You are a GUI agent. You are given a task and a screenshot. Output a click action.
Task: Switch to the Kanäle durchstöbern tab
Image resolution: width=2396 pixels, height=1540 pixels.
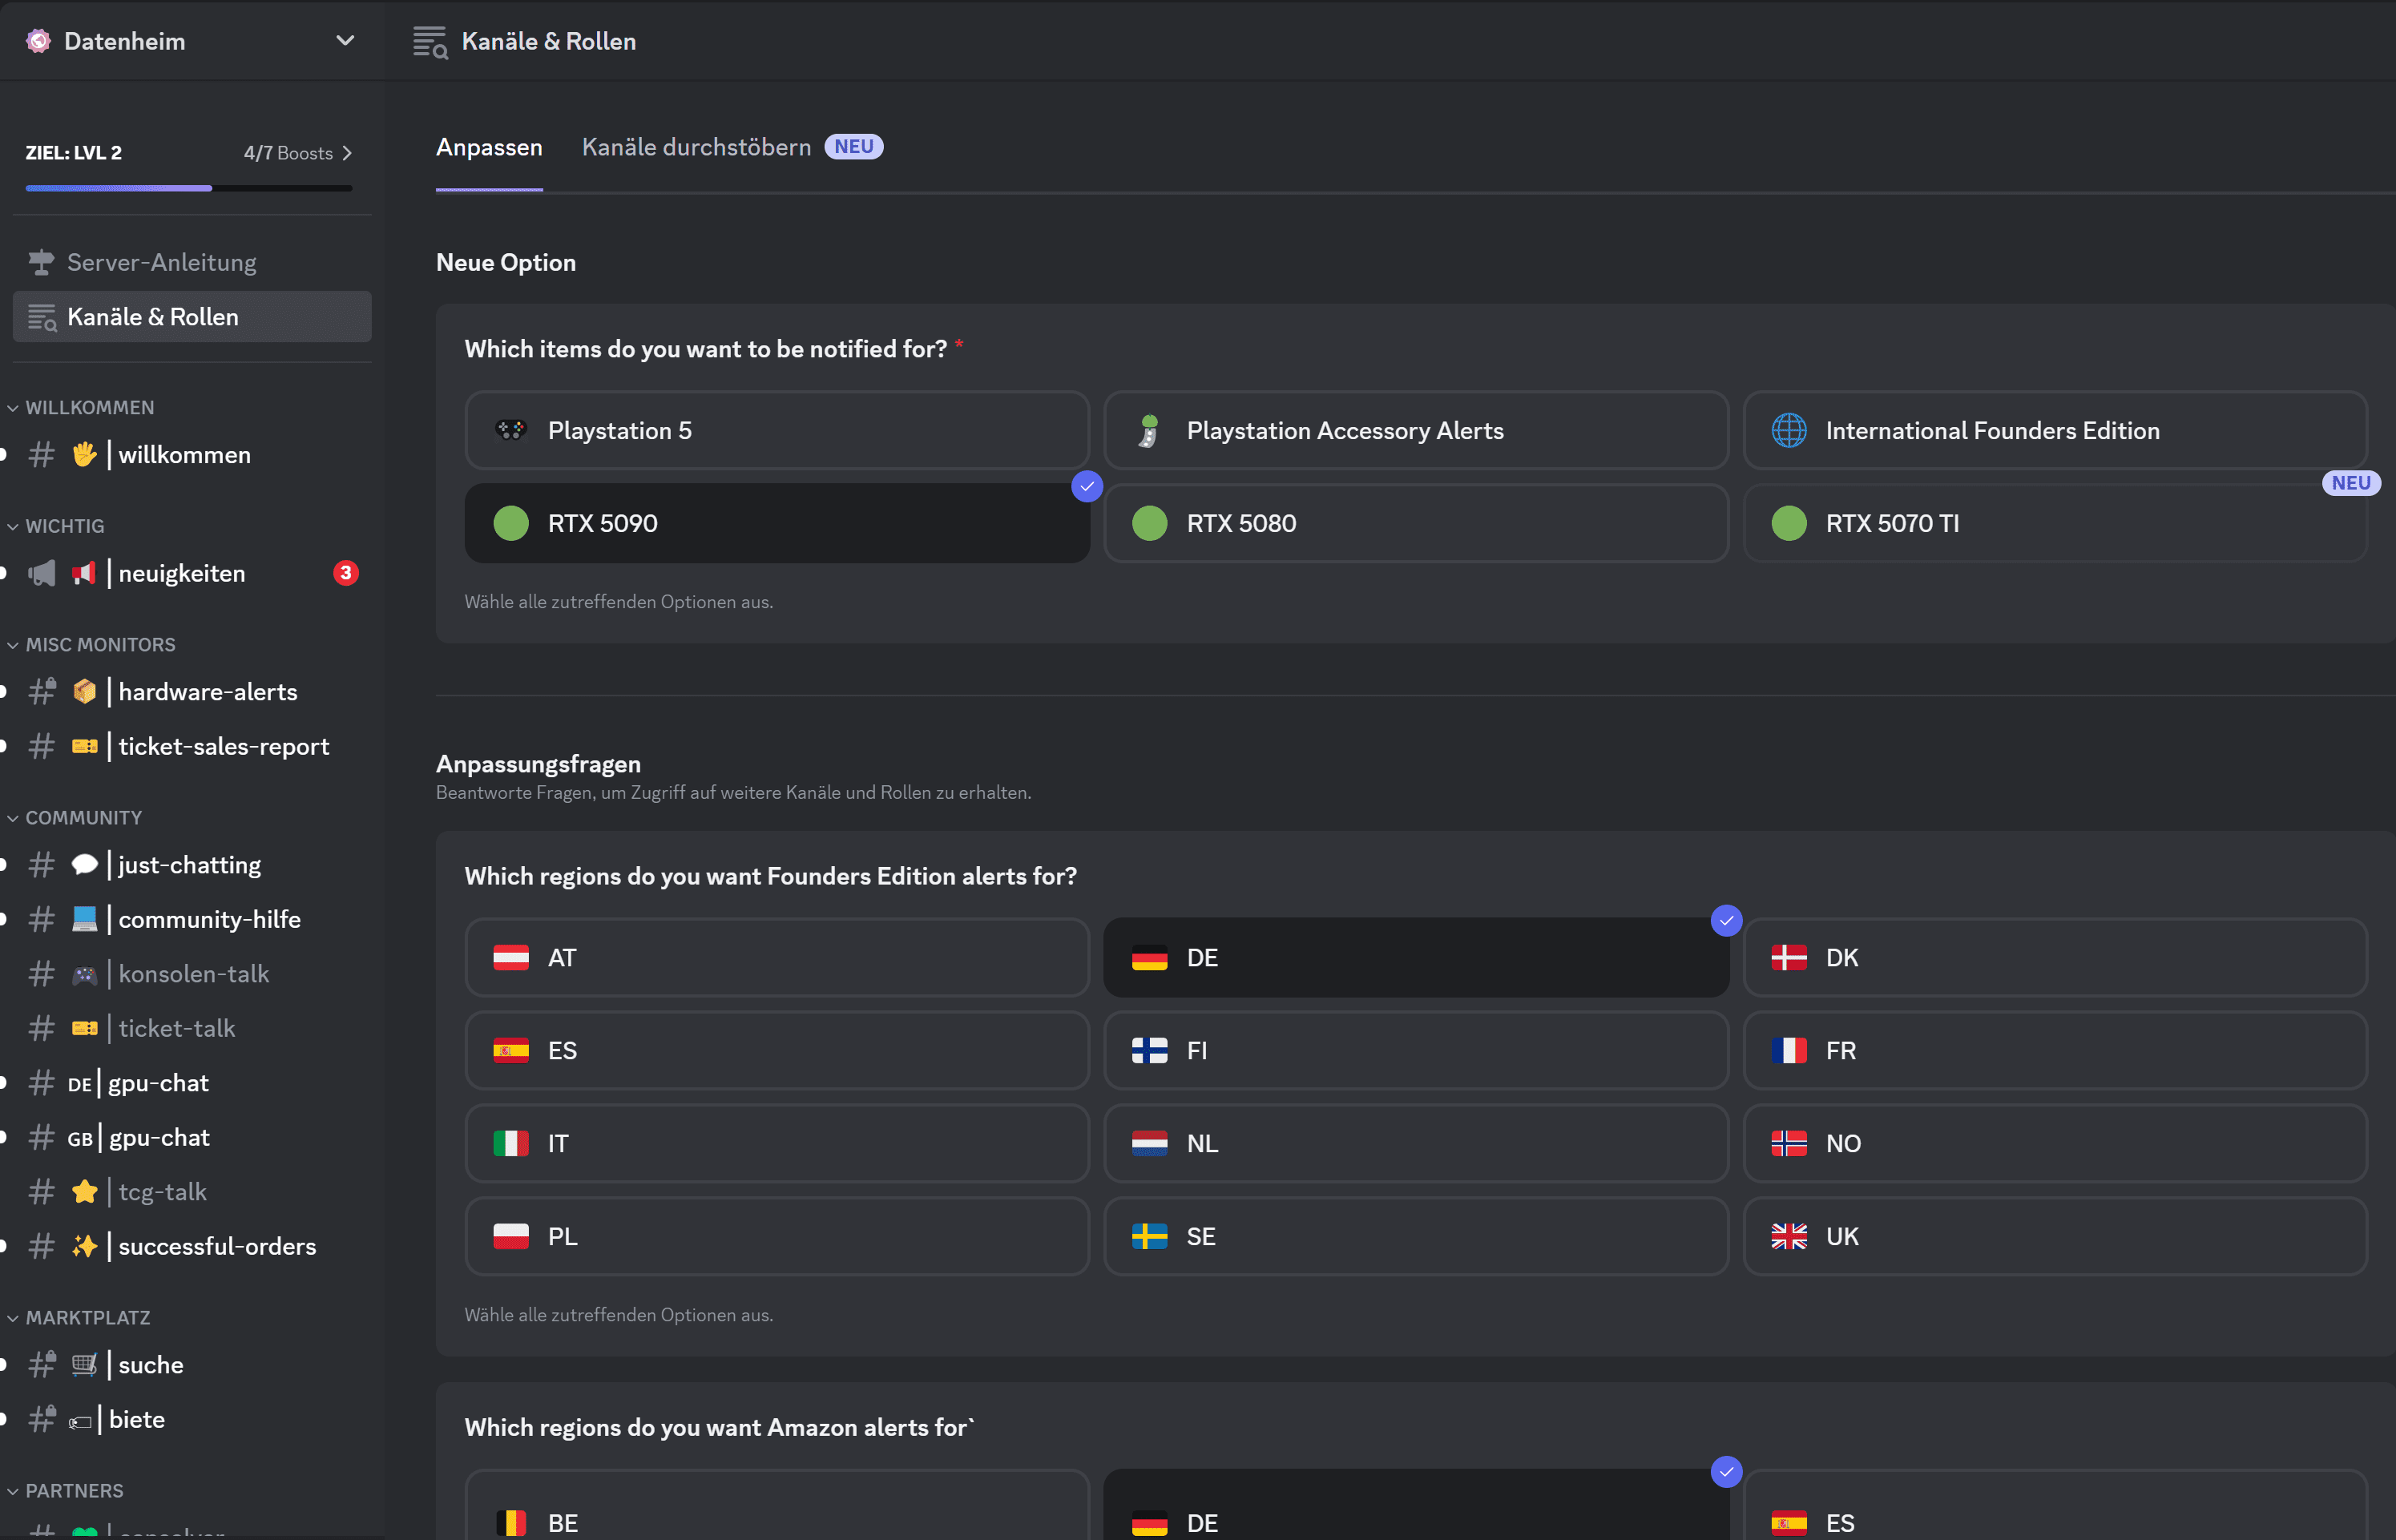(x=696, y=147)
